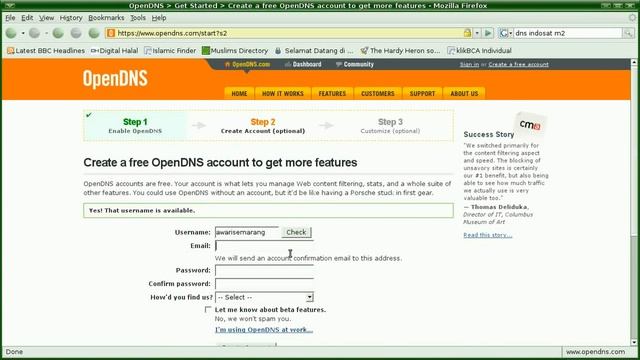The image size is (640, 360).
Task: Open the search engine selector dropdown
Action: point(506,33)
